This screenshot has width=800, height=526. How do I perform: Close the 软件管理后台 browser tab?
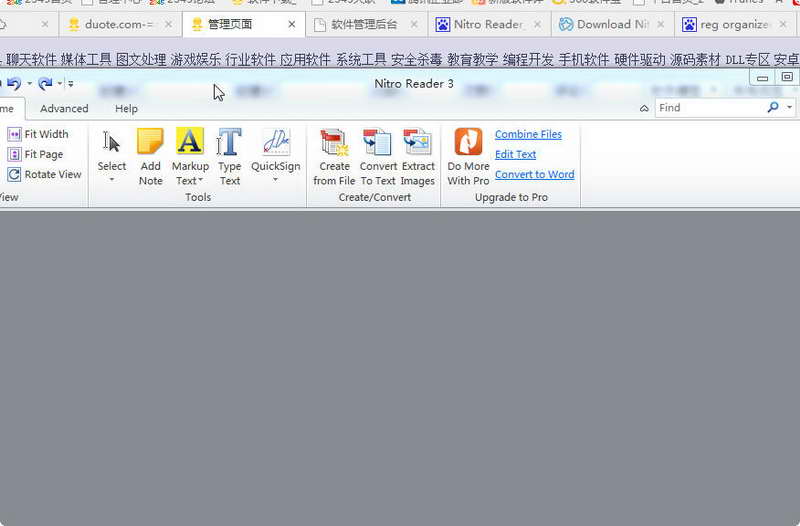pos(414,24)
